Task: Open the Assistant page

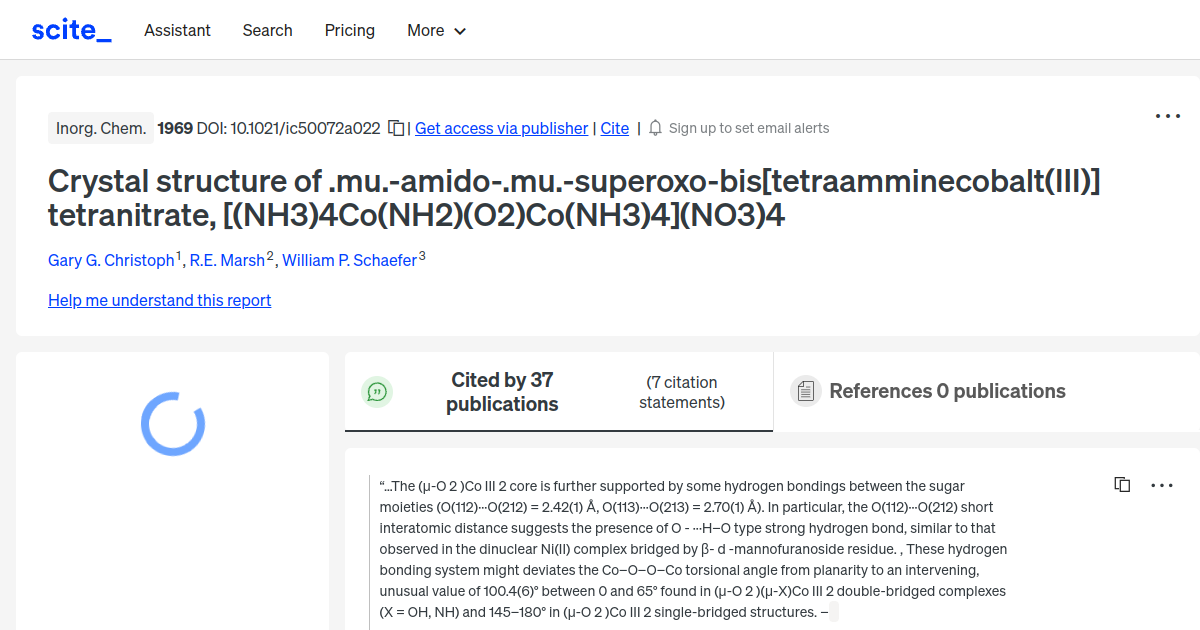Action: tap(177, 30)
